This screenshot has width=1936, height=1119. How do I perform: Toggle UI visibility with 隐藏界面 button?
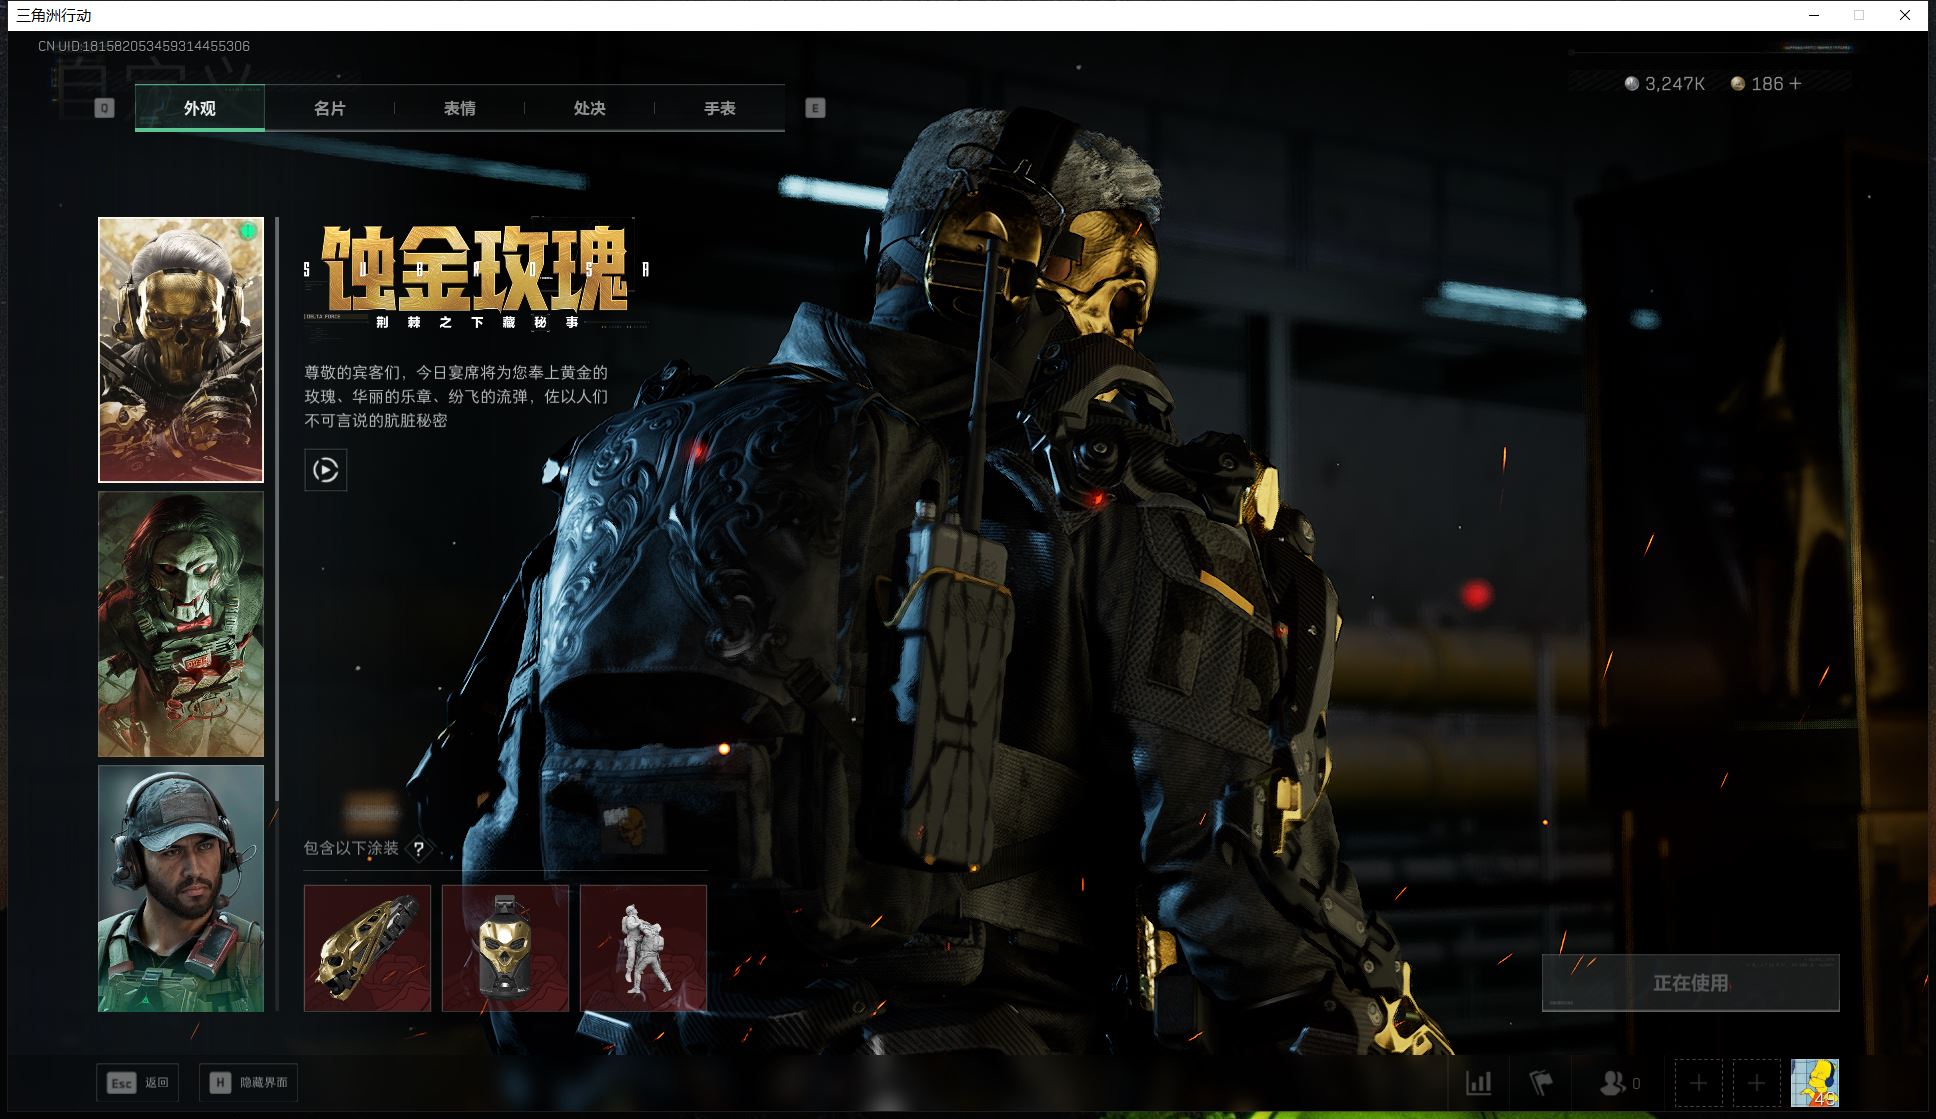[x=248, y=1082]
